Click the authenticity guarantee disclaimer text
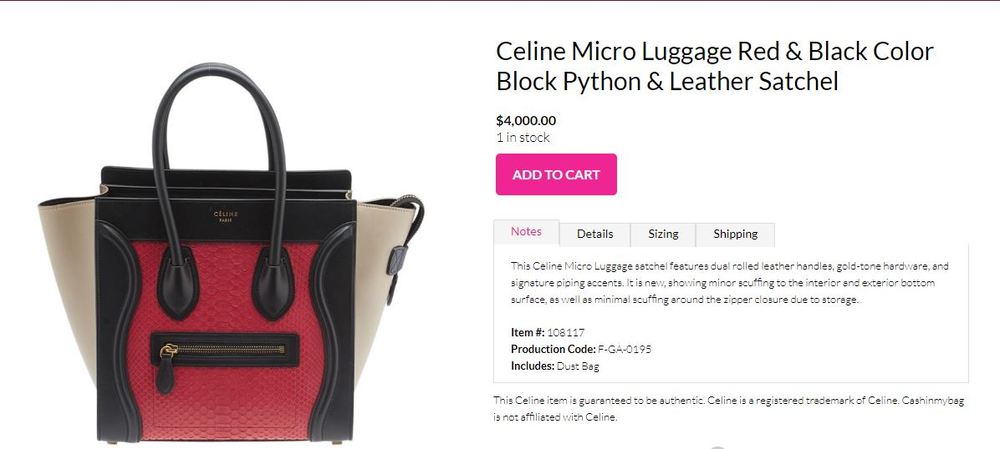Screen dimensions: 1000x449 coord(728,409)
